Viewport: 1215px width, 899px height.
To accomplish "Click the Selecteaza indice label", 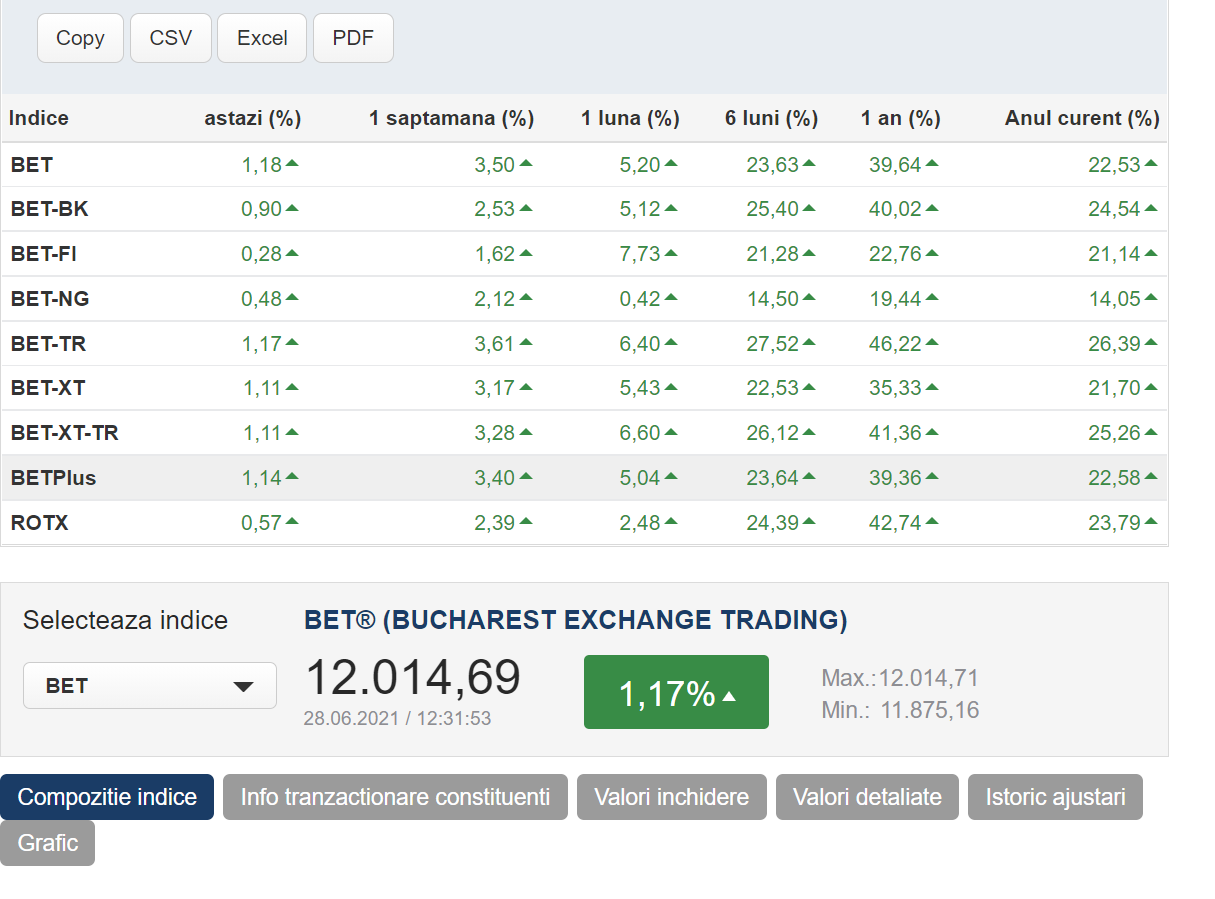I will pyautogui.click(x=125, y=620).
